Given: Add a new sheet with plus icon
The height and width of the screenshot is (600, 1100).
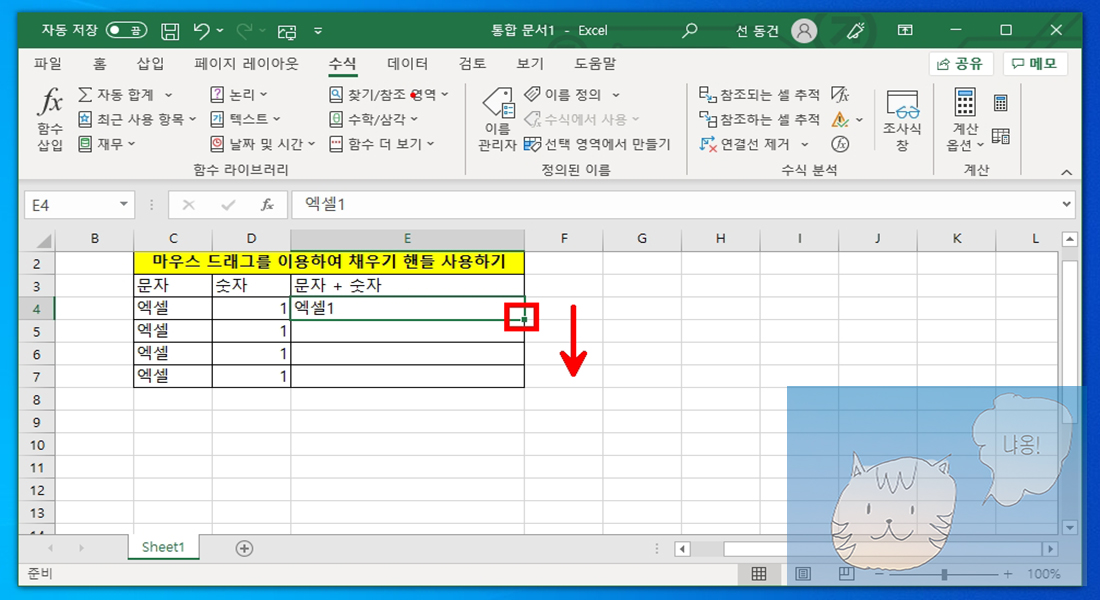Looking at the screenshot, I should point(244,548).
